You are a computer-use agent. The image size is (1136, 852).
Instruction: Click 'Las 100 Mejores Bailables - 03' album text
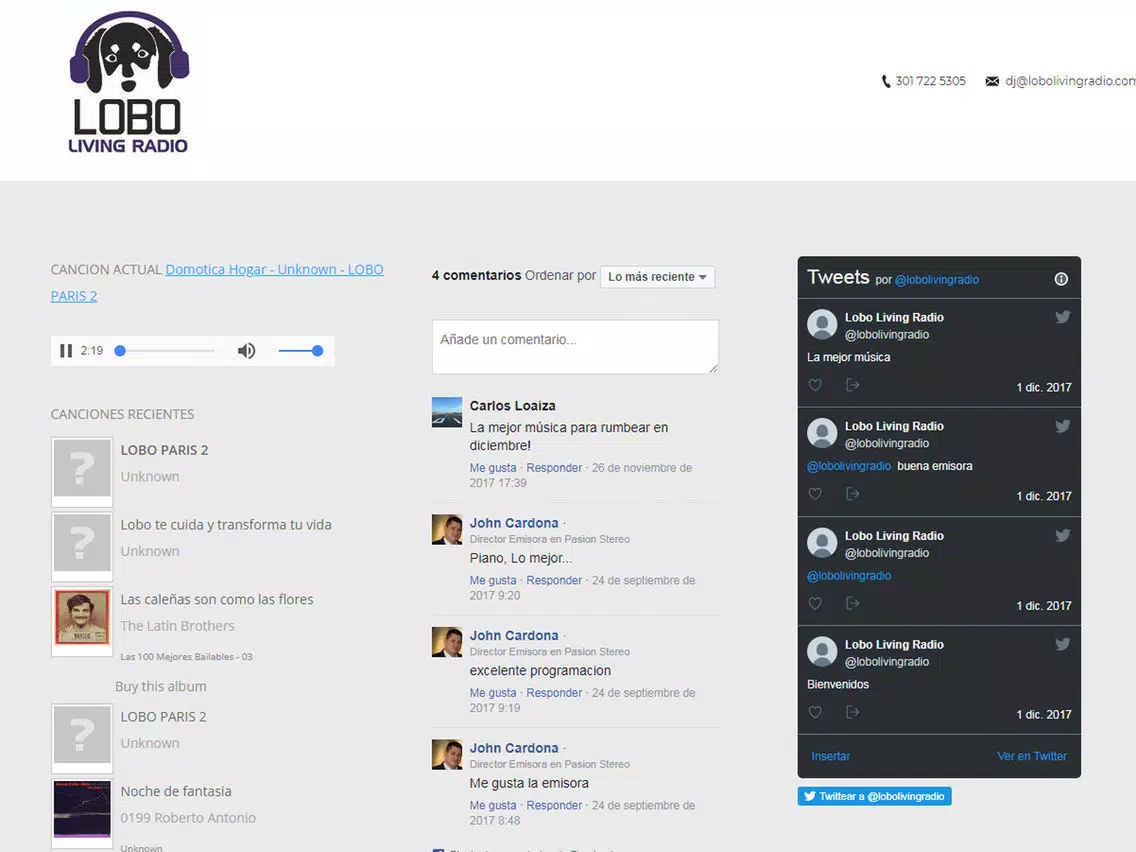(x=186, y=657)
